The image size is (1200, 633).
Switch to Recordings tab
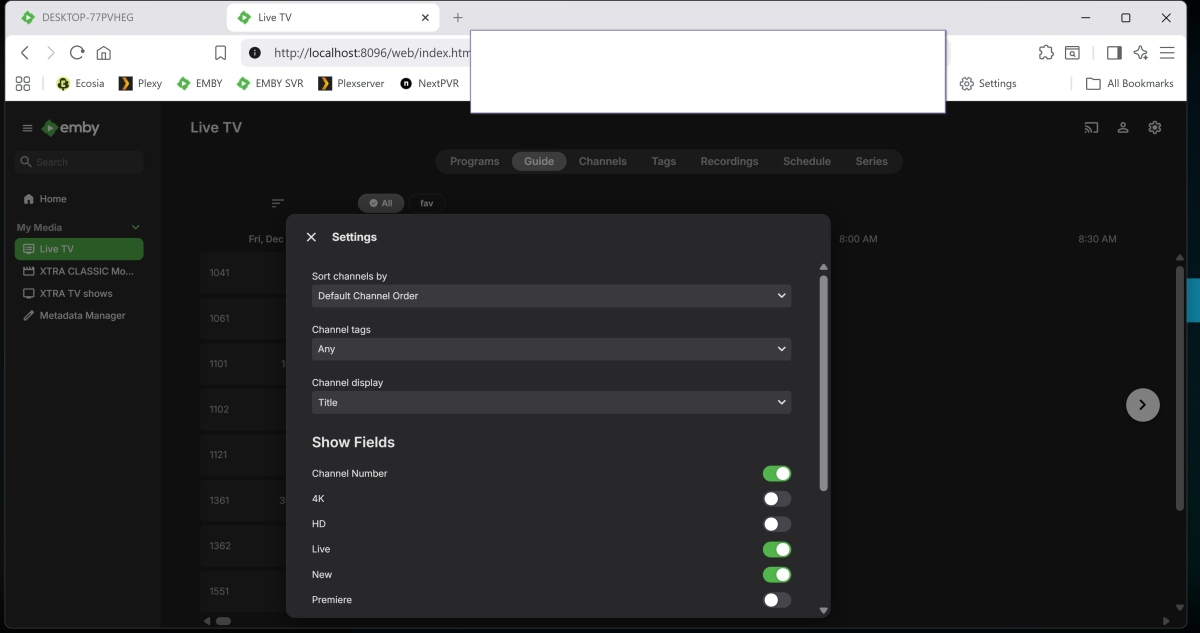click(x=729, y=161)
